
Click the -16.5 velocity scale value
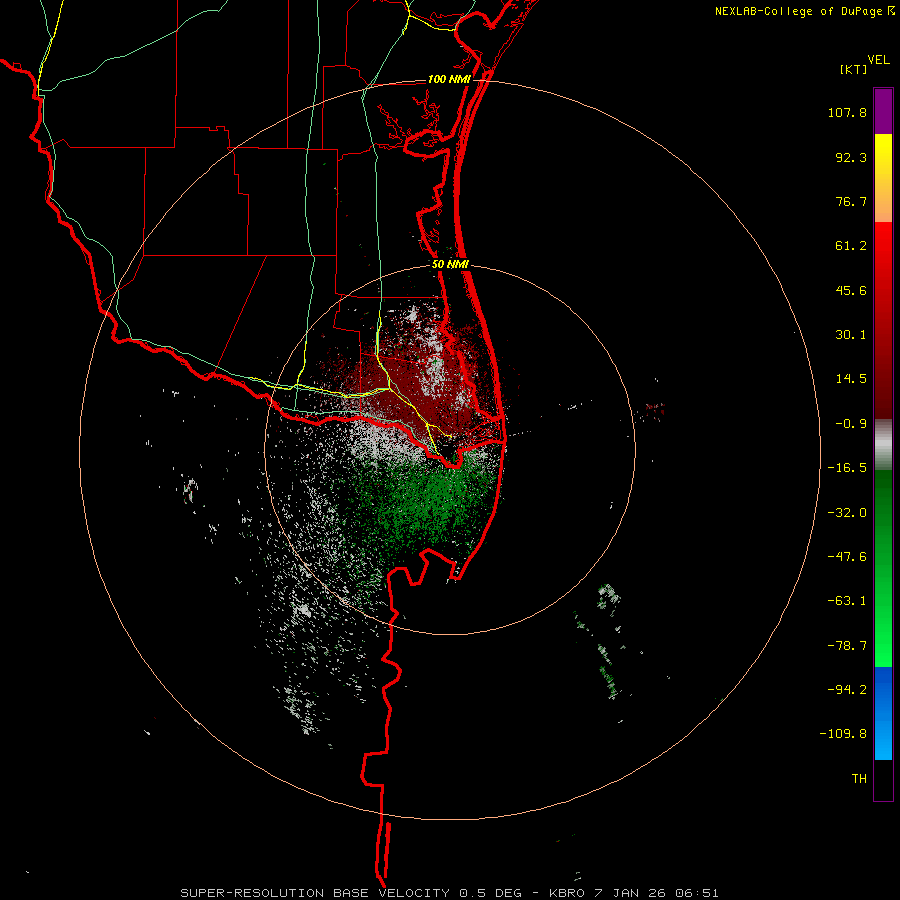point(847,468)
